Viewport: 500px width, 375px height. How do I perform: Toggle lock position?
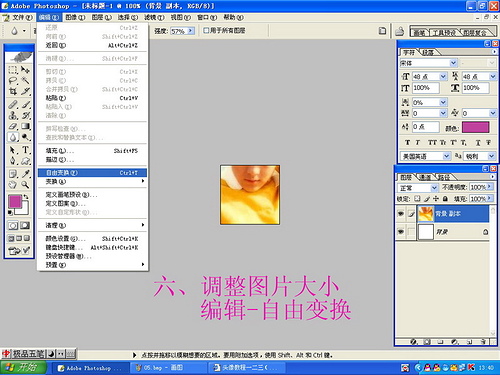tap(436, 199)
